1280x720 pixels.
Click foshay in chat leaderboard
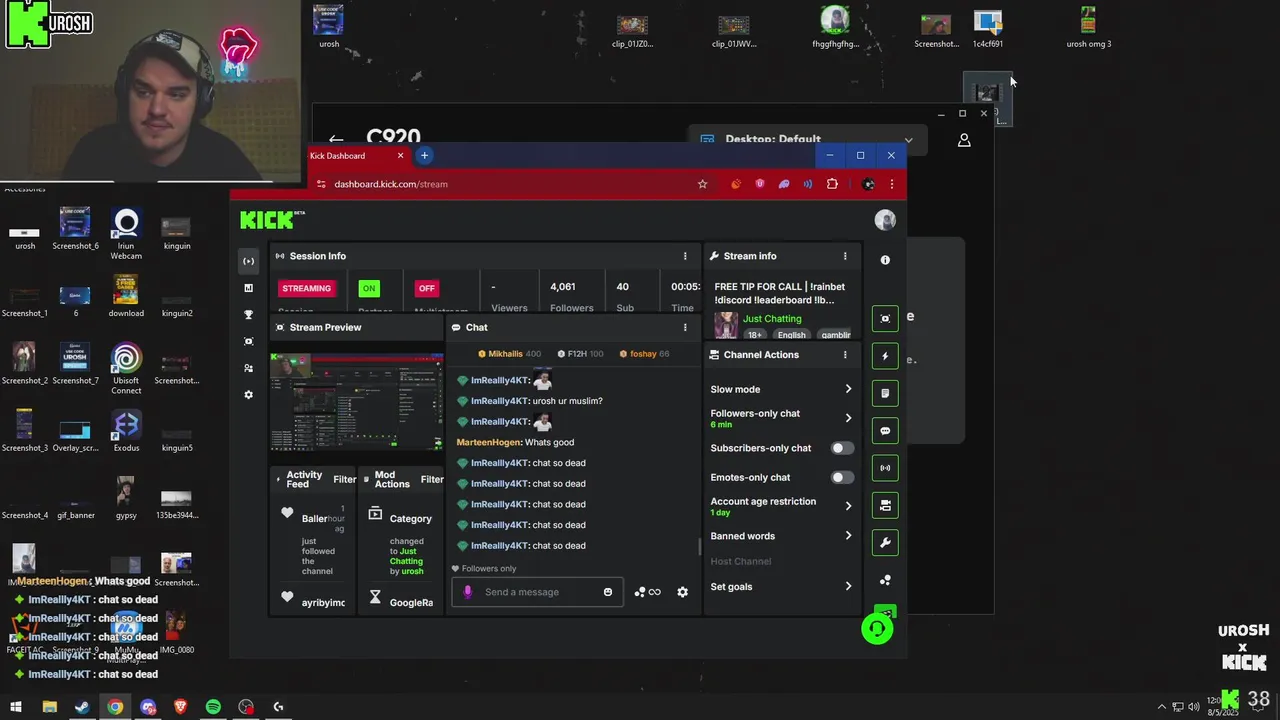click(643, 353)
